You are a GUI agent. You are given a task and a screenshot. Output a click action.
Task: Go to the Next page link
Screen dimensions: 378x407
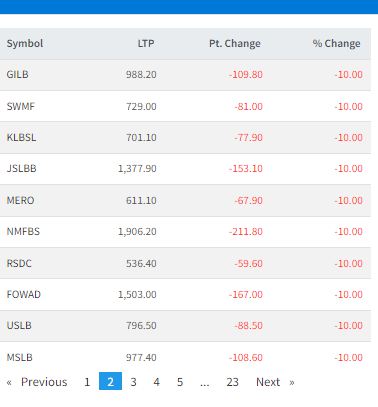coord(275,382)
